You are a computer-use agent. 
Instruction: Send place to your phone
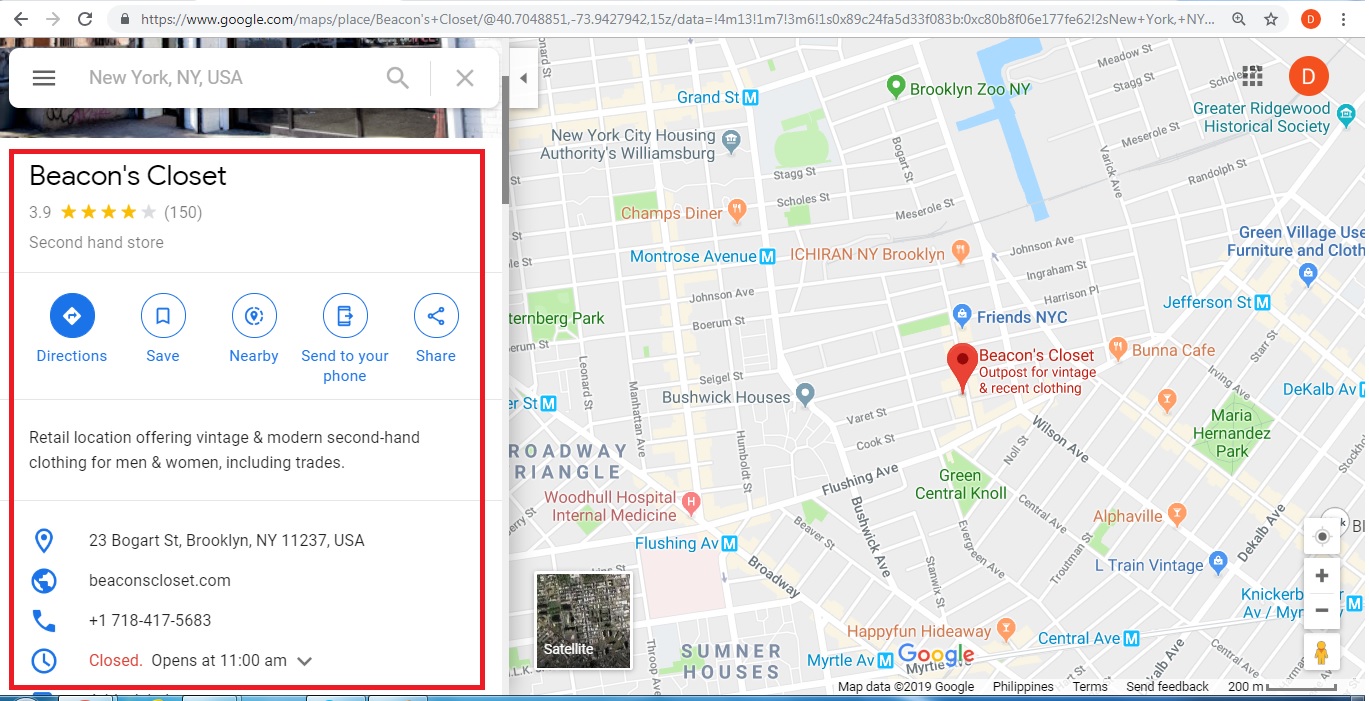point(345,339)
